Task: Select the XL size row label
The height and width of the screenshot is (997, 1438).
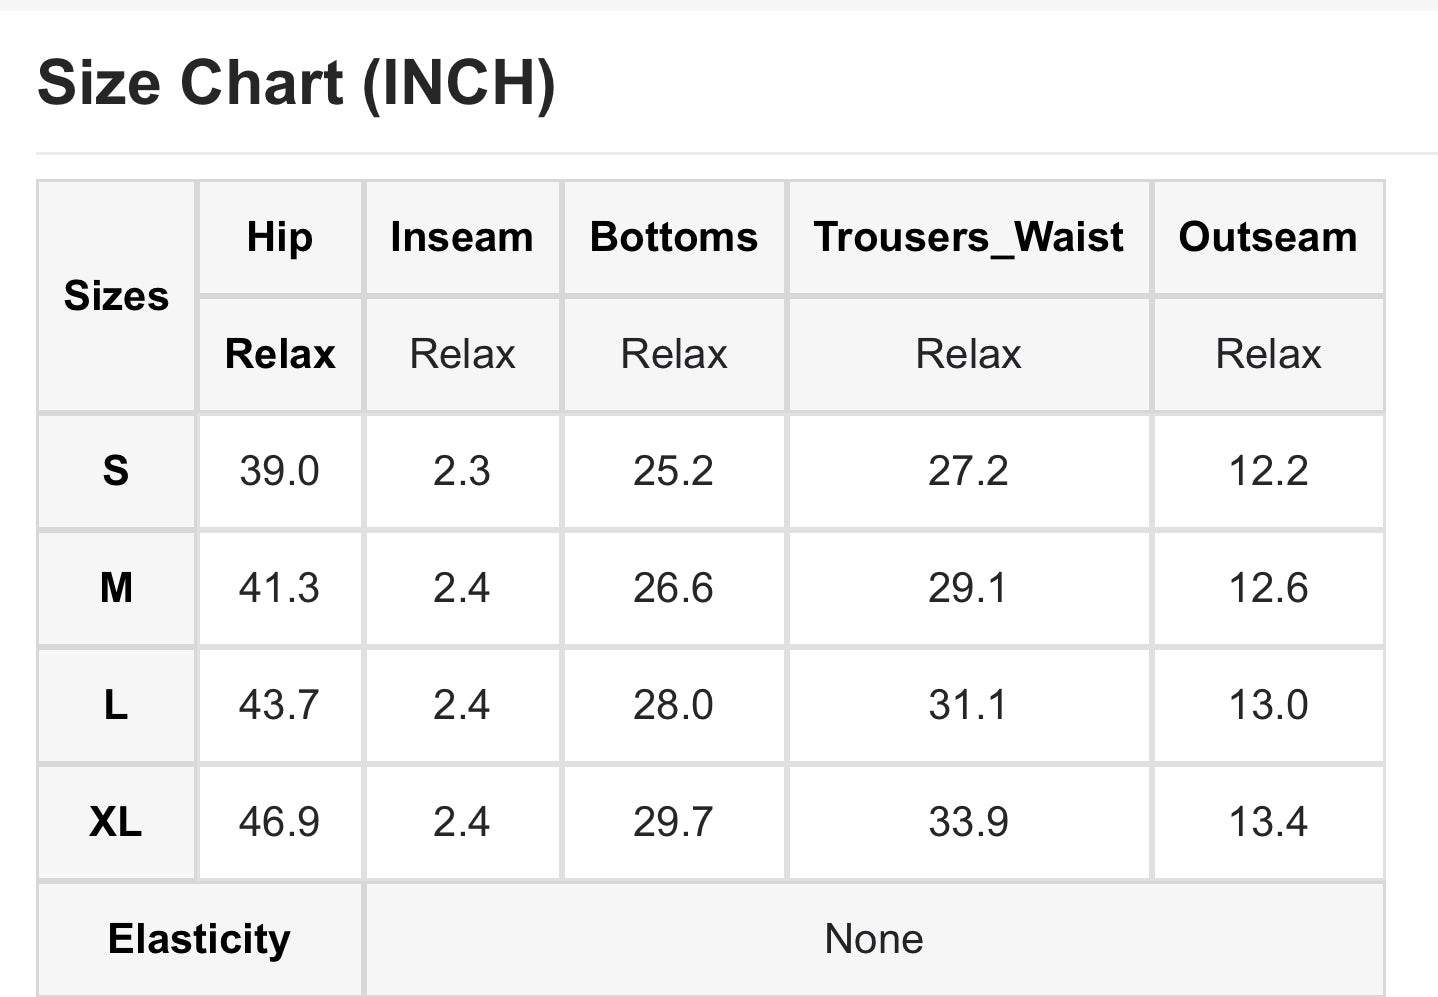Action: [x=116, y=822]
